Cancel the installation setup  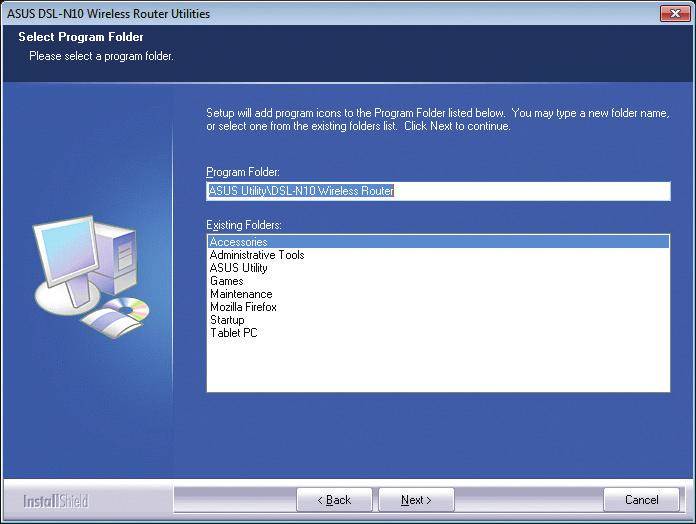click(x=641, y=500)
